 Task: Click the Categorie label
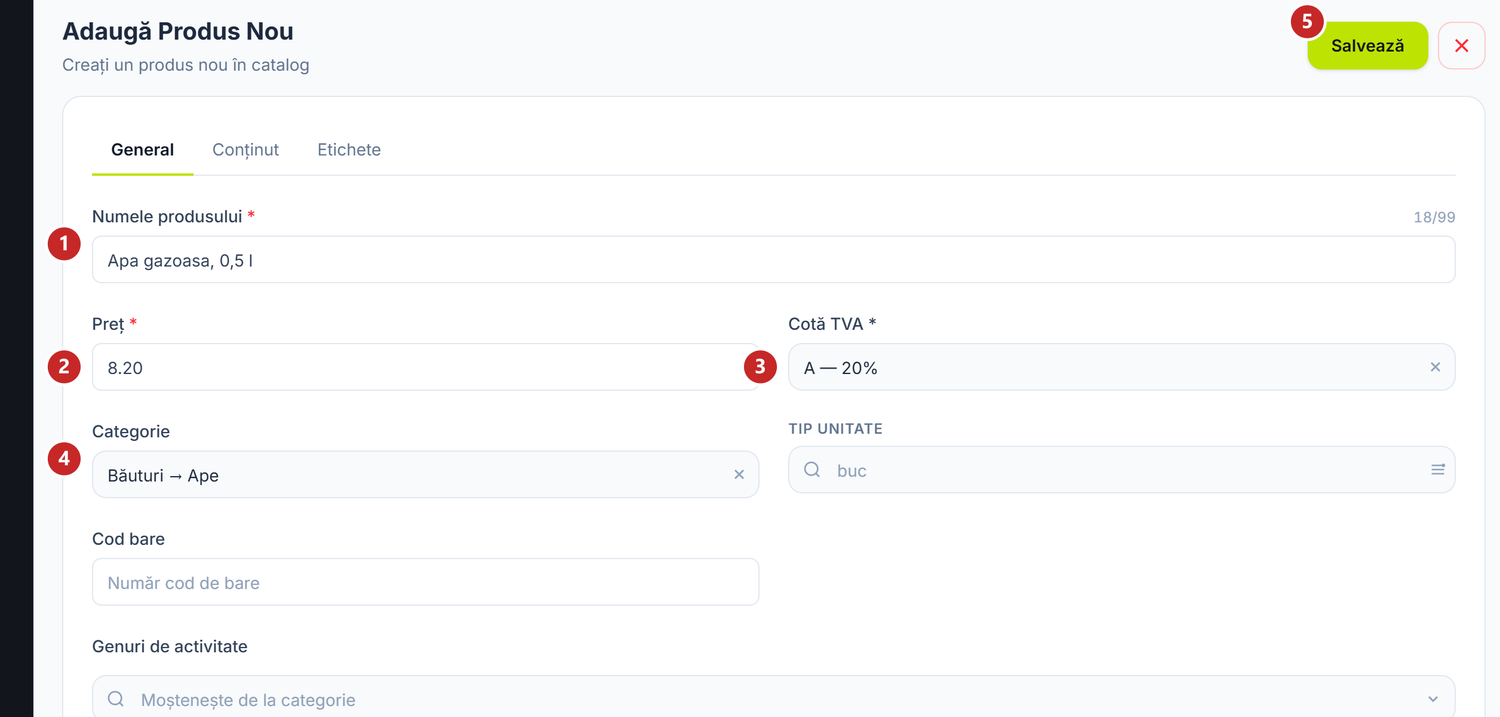coord(131,431)
